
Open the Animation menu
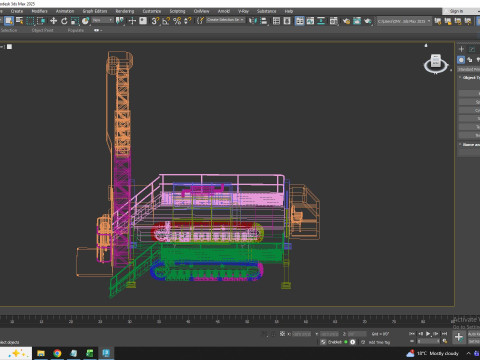[x=65, y=11]
